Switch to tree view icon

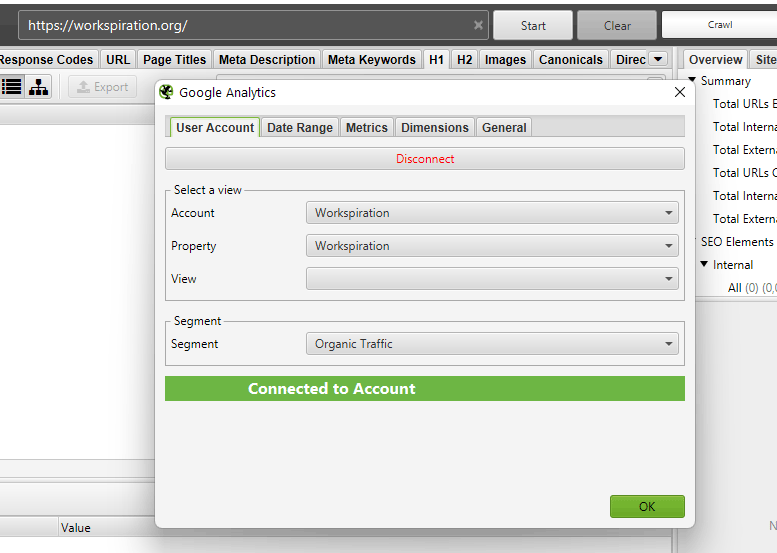click(x=38, y=87)
